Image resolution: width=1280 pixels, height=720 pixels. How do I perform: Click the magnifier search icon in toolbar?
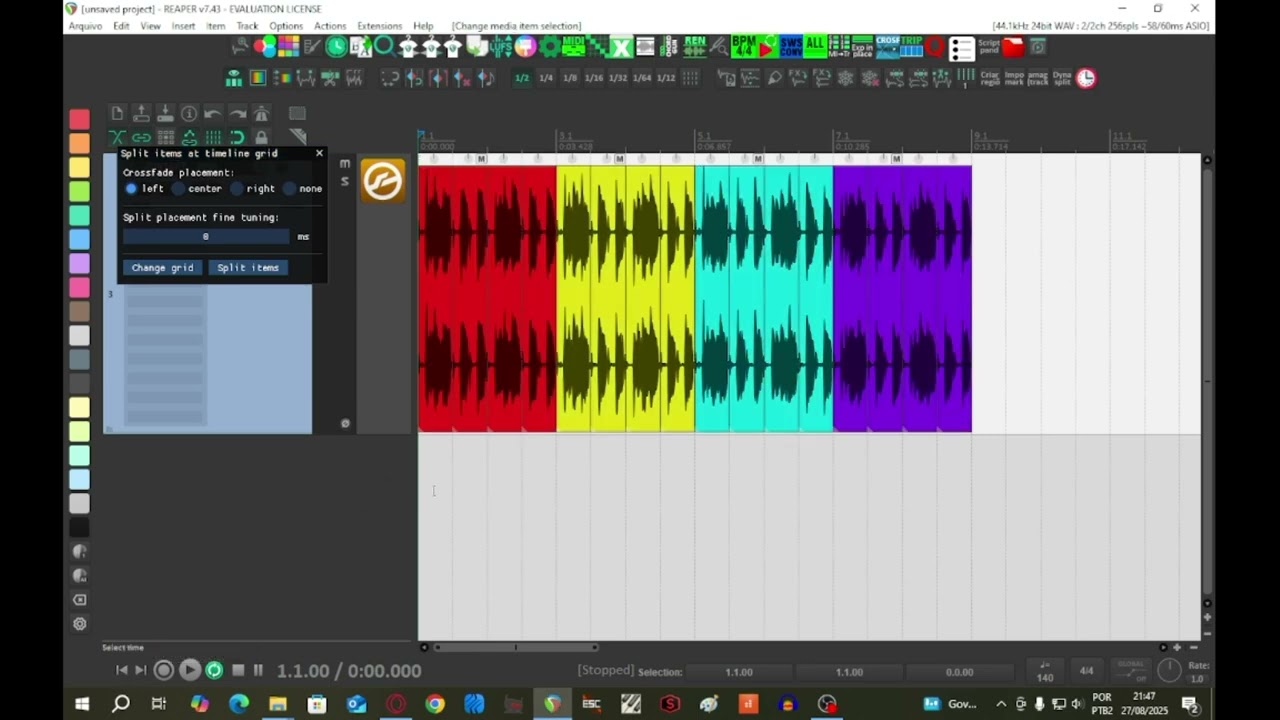click(x=385, y=46)
